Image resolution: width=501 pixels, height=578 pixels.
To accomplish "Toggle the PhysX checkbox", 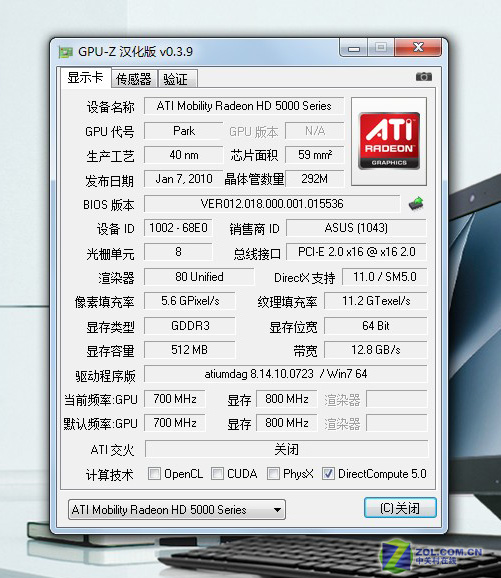I will (273, 473).
